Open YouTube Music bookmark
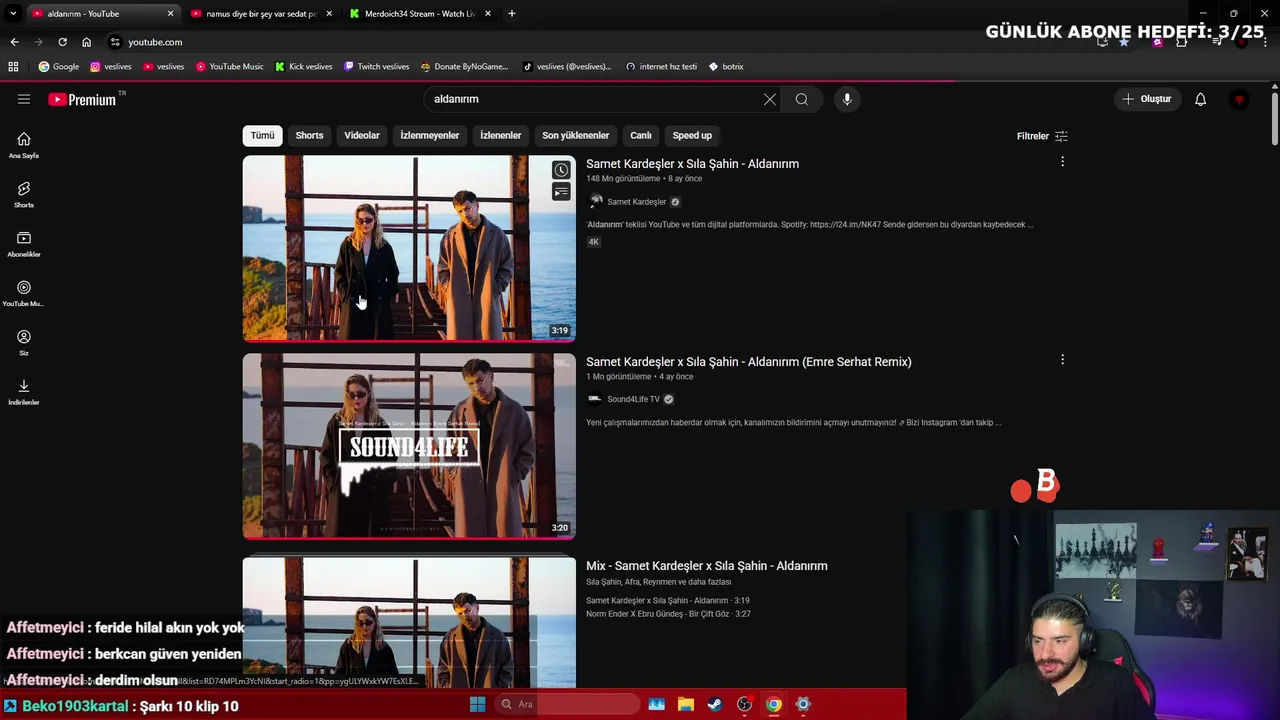This screenshot has width=1280, height=720. coord(230,67)
